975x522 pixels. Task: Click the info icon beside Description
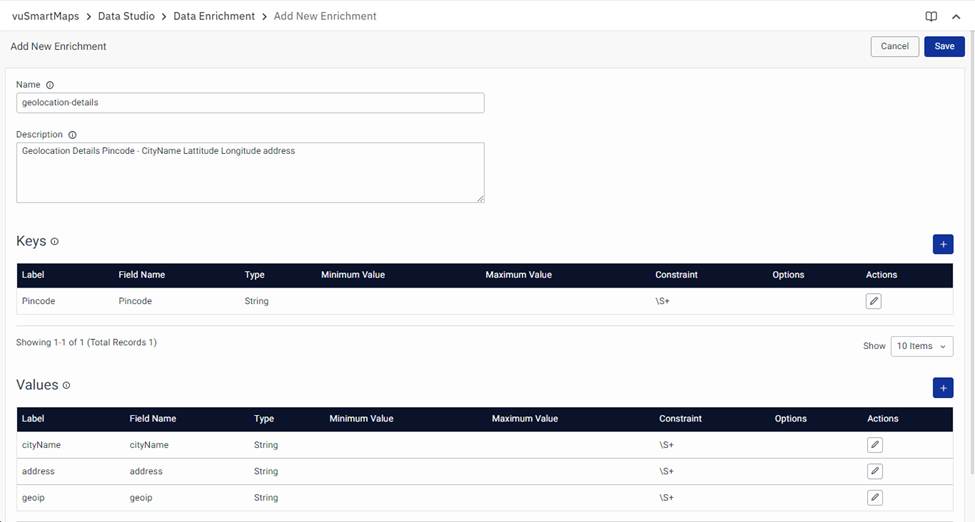[x=72, y=135]
